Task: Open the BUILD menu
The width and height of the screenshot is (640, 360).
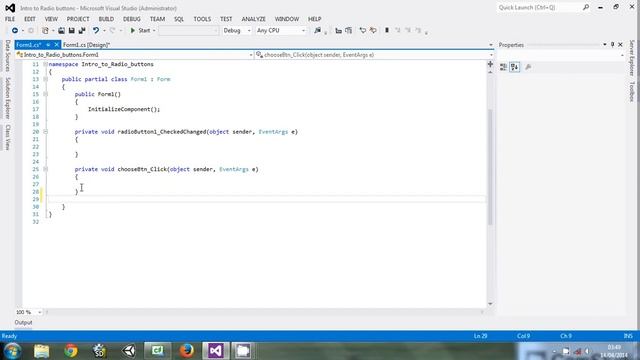Action: pos(106,19)
